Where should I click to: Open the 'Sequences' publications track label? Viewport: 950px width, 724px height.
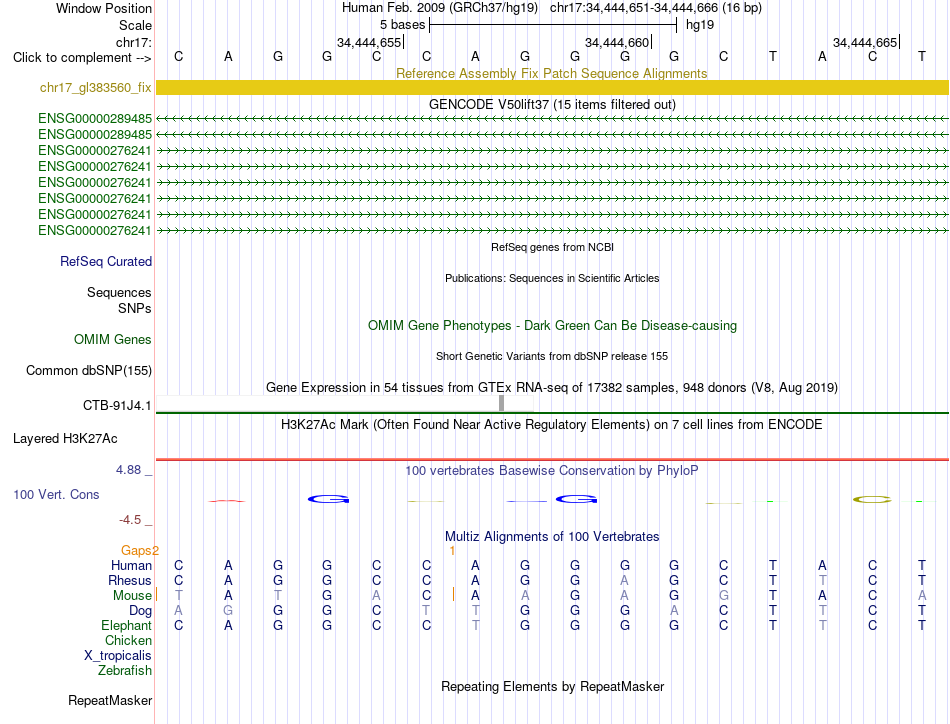[x=119, y=292]
